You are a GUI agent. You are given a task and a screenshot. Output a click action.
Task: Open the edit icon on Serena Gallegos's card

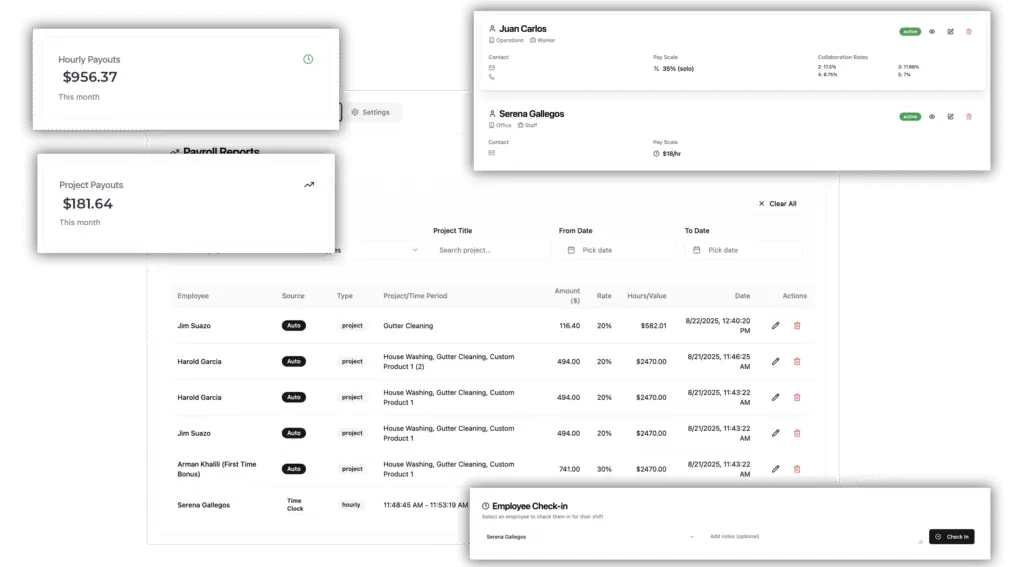pyautogui.click(x=950, y=116)
